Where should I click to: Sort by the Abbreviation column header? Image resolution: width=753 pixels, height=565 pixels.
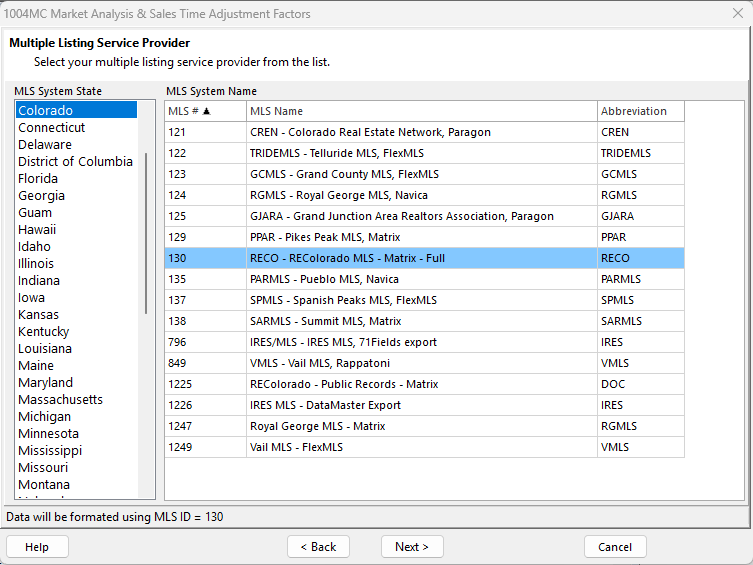(641, 111)
